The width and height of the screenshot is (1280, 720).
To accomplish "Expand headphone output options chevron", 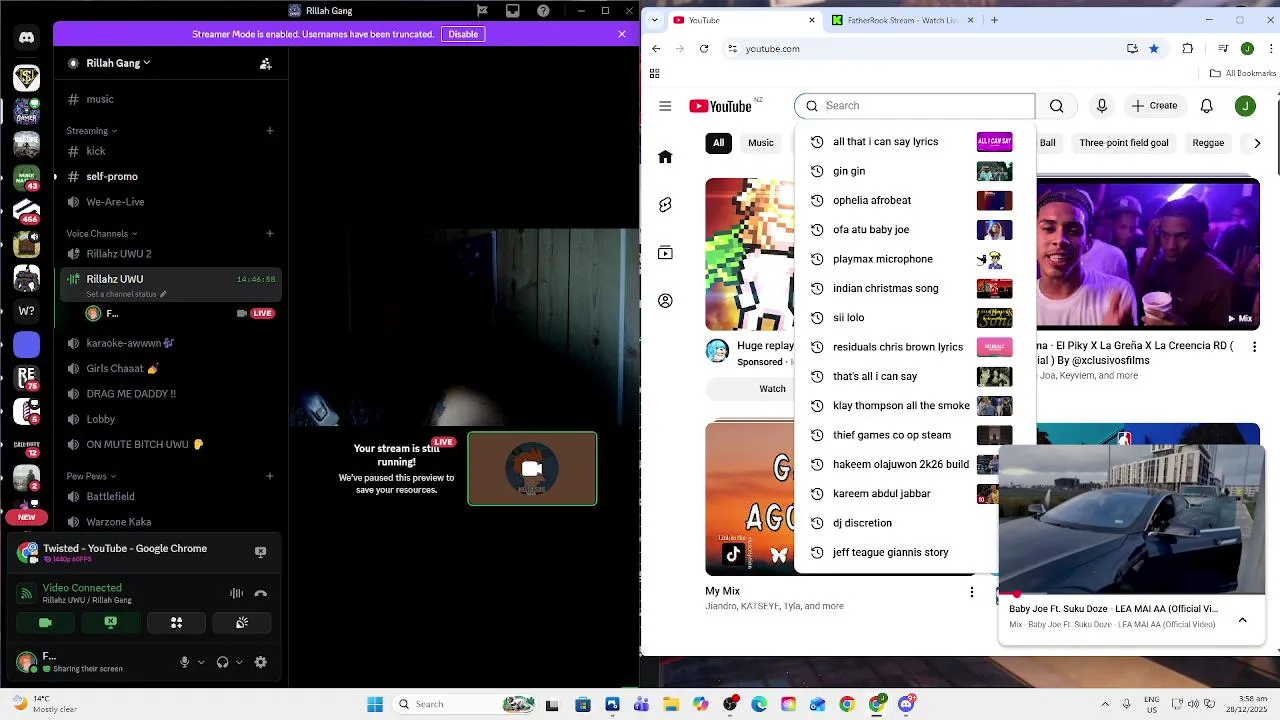I will click(239, 662).
